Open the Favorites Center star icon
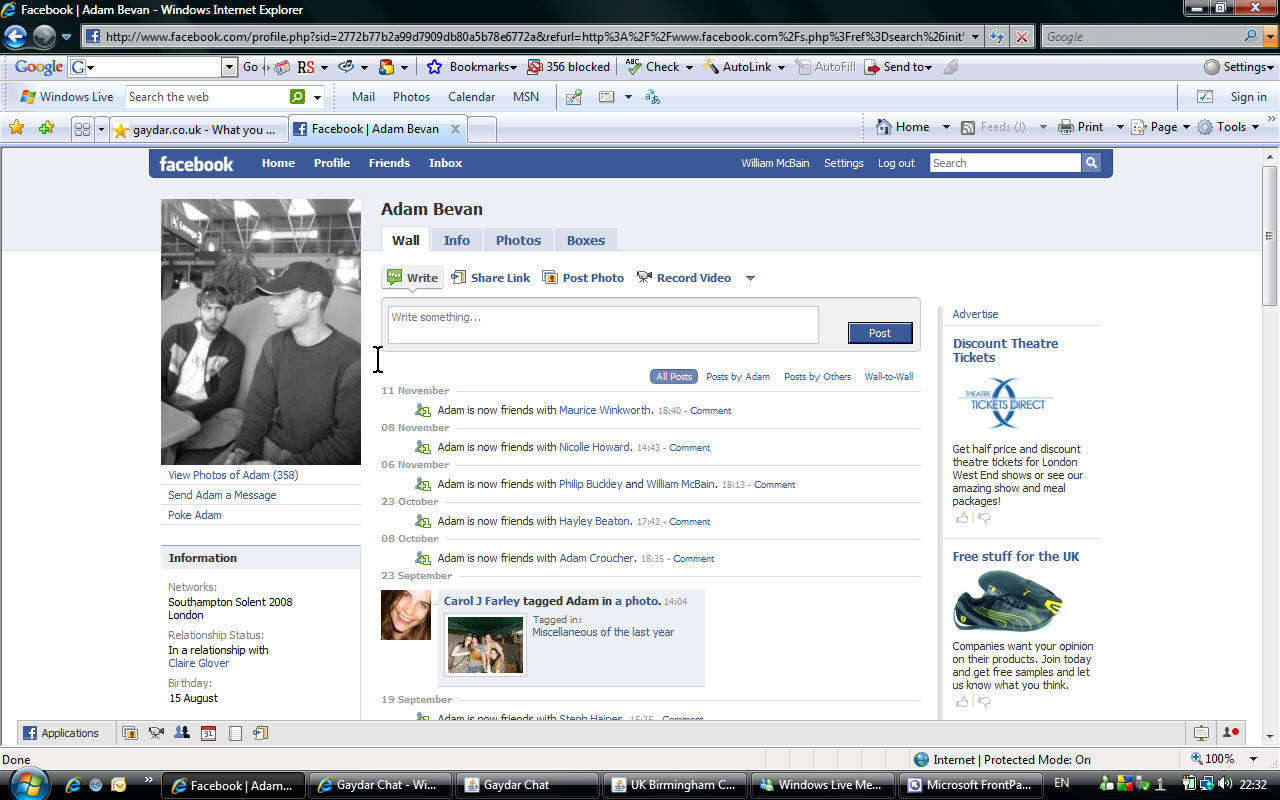 point(16,128)
